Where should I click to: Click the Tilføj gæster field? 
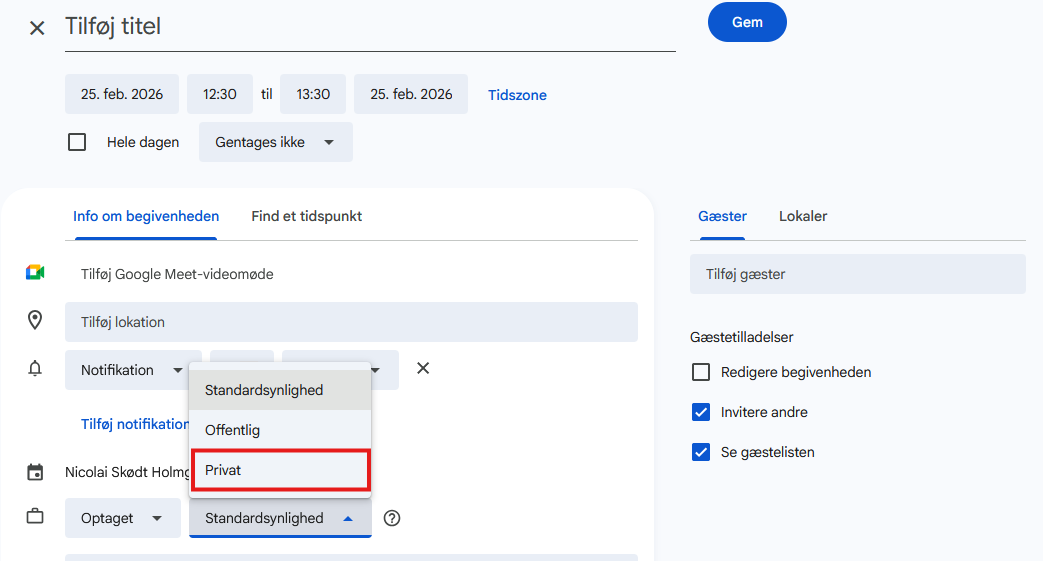(x=857, y=274)
